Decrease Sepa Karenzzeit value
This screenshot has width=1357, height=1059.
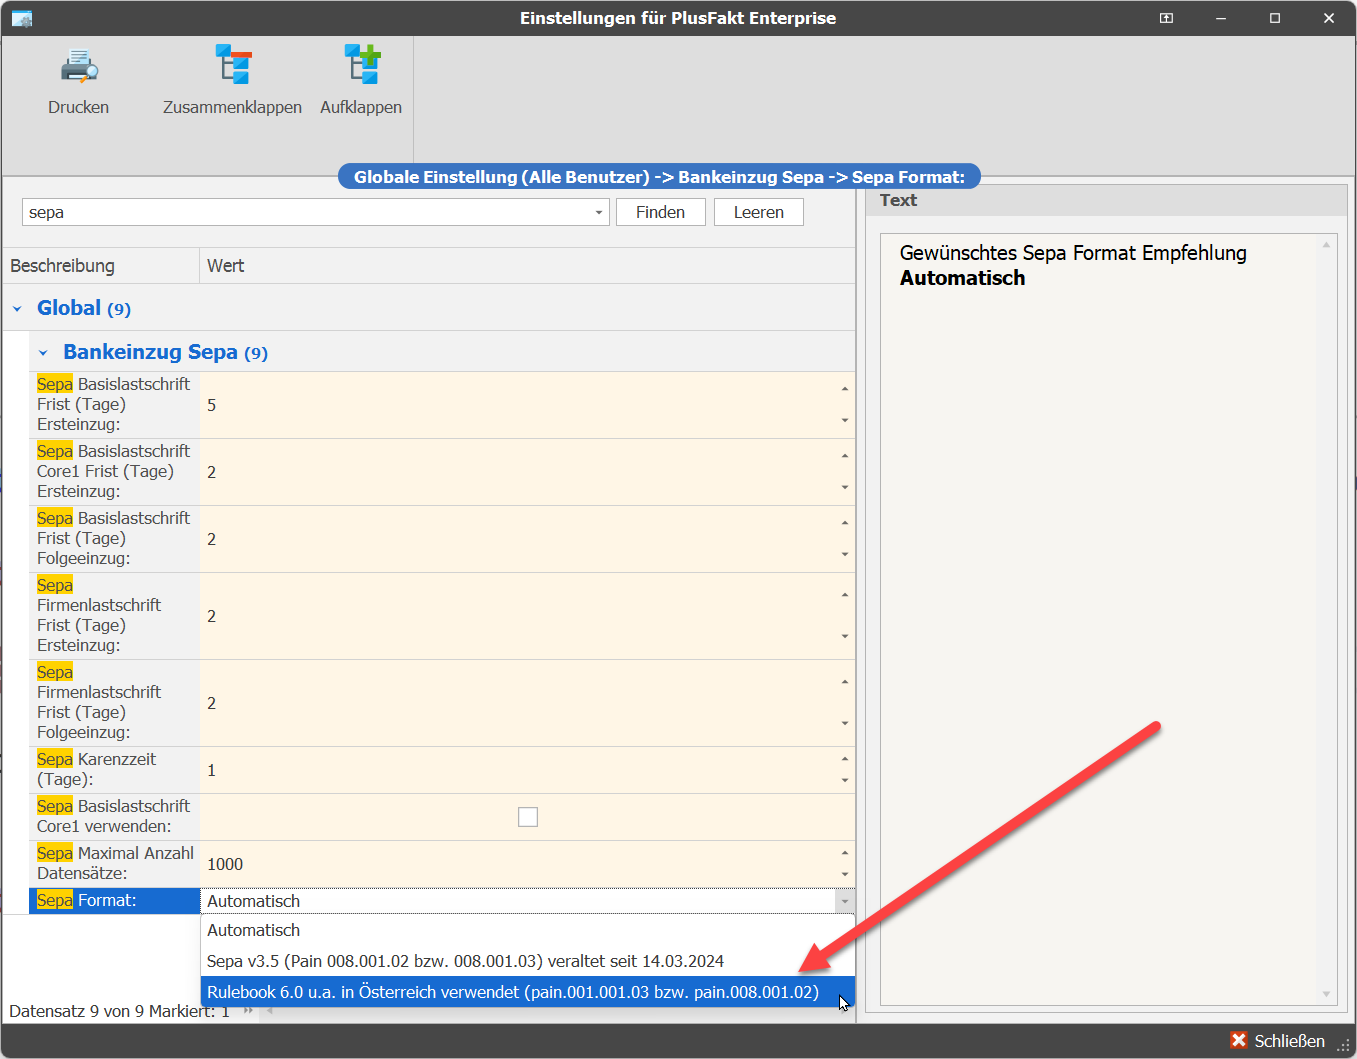845,781
